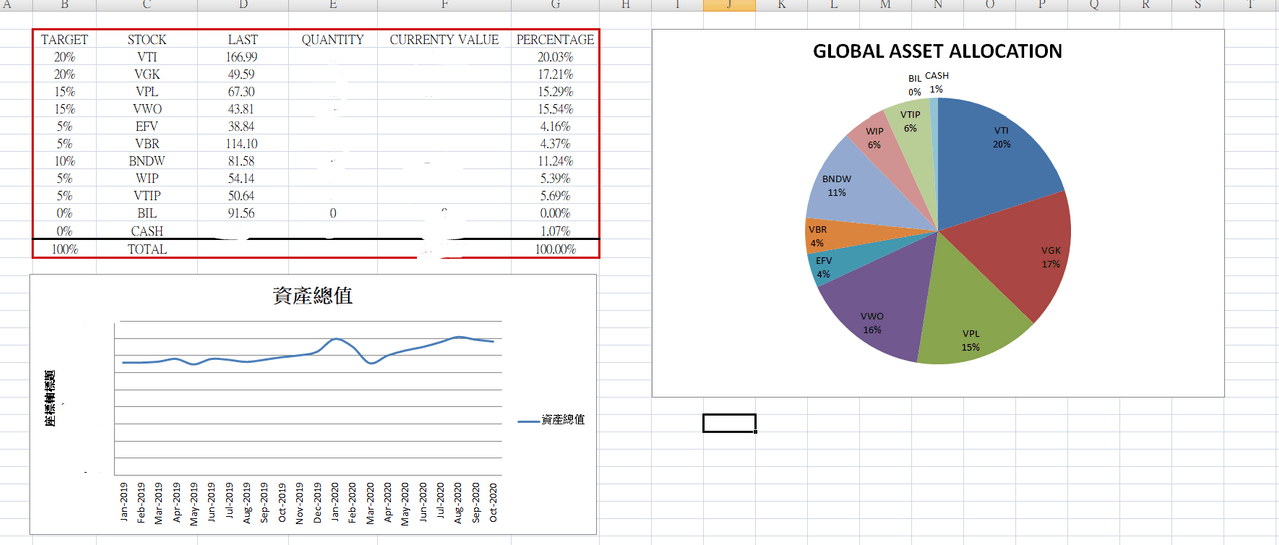Click the VTIP stock cell in the table
The height and width of the screenshot is (545, 1279).
click(x=147, y=196)
